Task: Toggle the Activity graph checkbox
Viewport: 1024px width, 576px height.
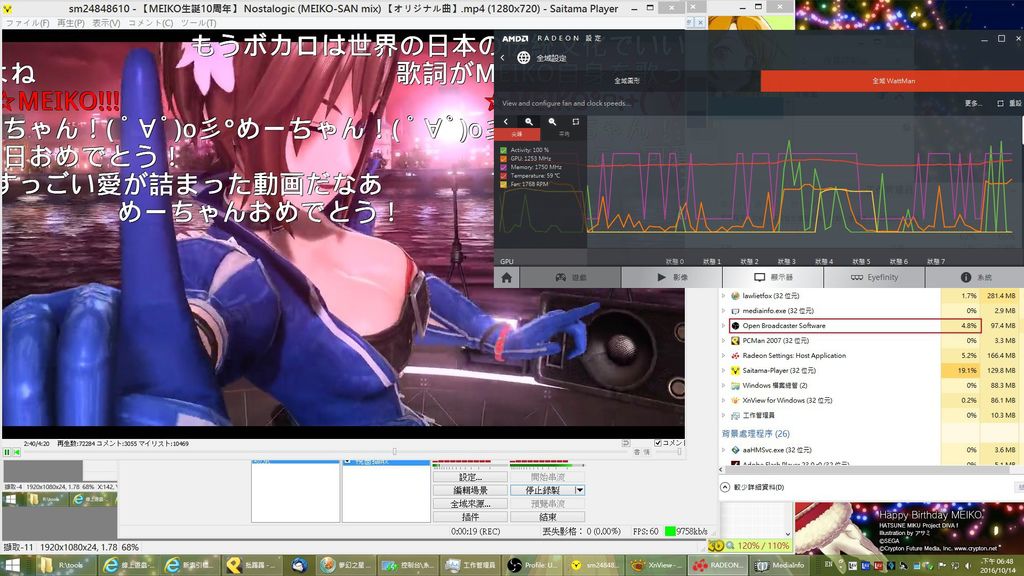Action: (504, 150)
